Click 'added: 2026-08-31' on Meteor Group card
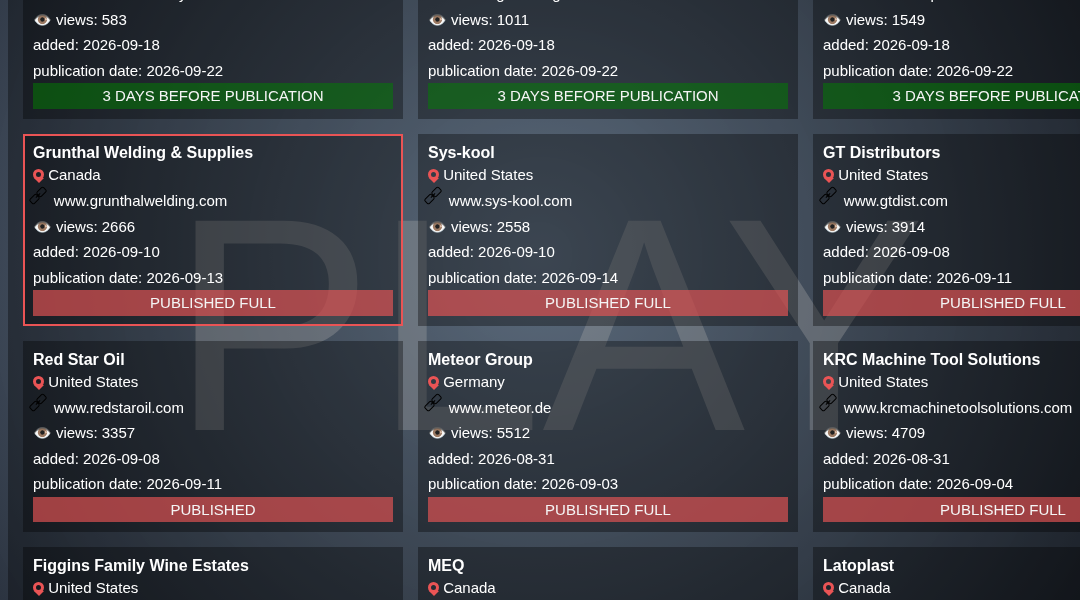 (x=491, y=459)
